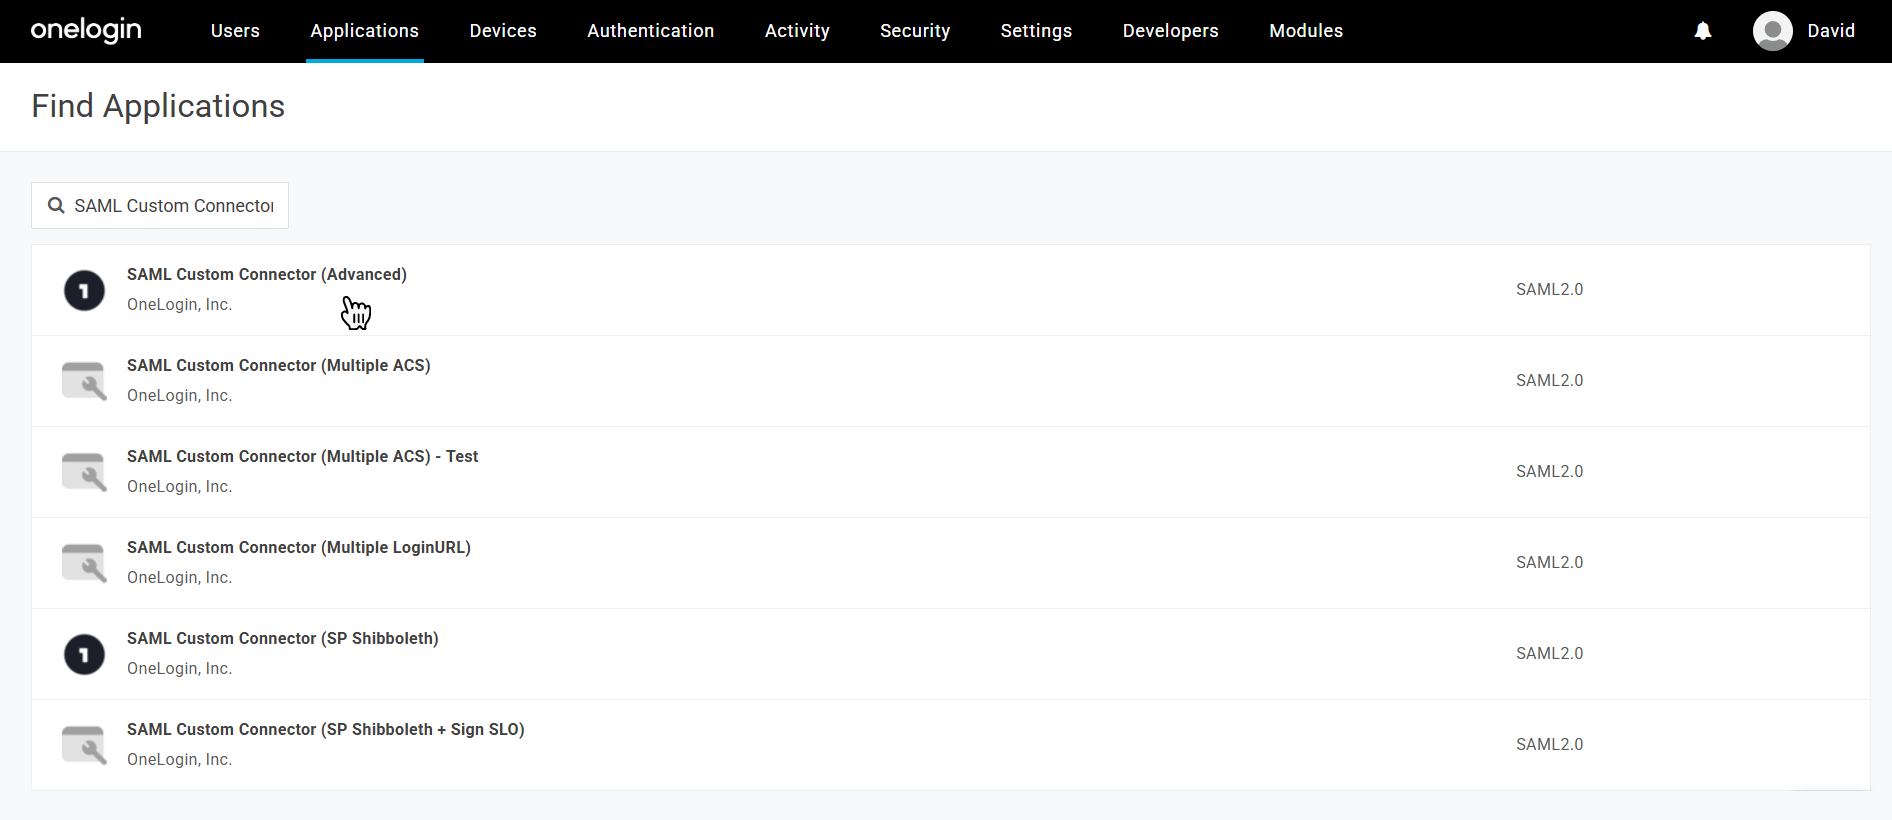Image resolution: width=1892 pixels, height=820 pixels.
Task: Click OneLogin, Inc. under Multiple LoginURL
Action: pyautogui.click(x=180, y=577)
